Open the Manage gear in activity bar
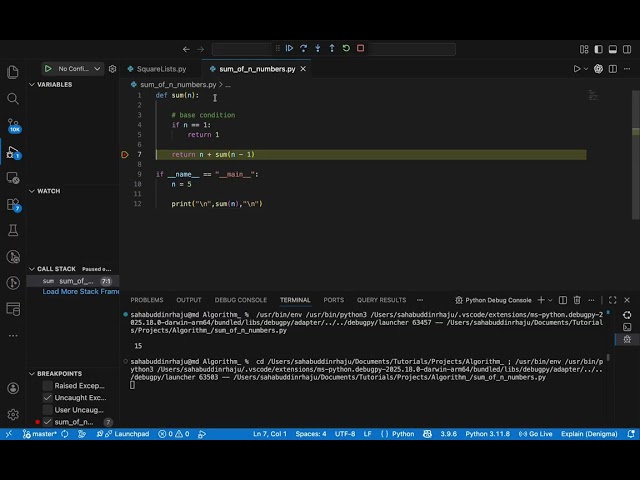Image resolution: width=640 pixels, height=480 pixels. tap(13, 414)
